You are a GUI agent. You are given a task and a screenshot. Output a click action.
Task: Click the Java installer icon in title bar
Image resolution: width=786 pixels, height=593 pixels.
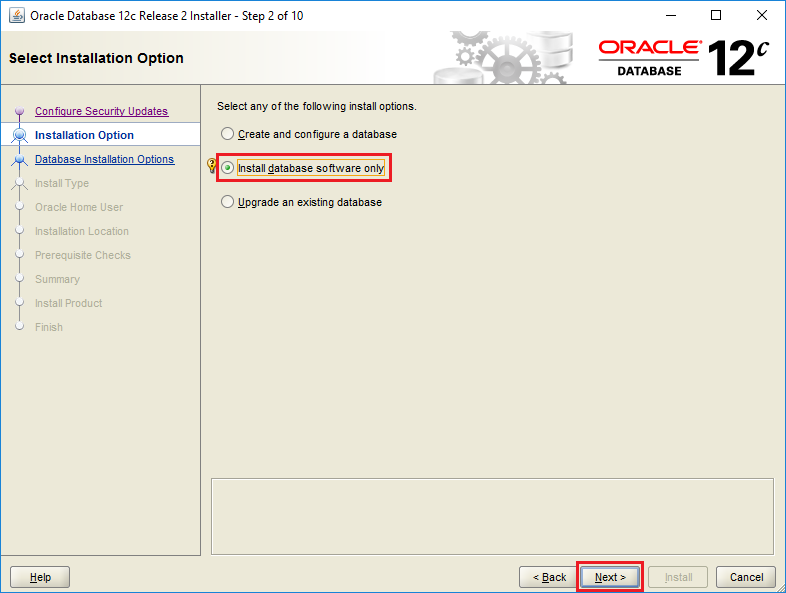point(17,16)
